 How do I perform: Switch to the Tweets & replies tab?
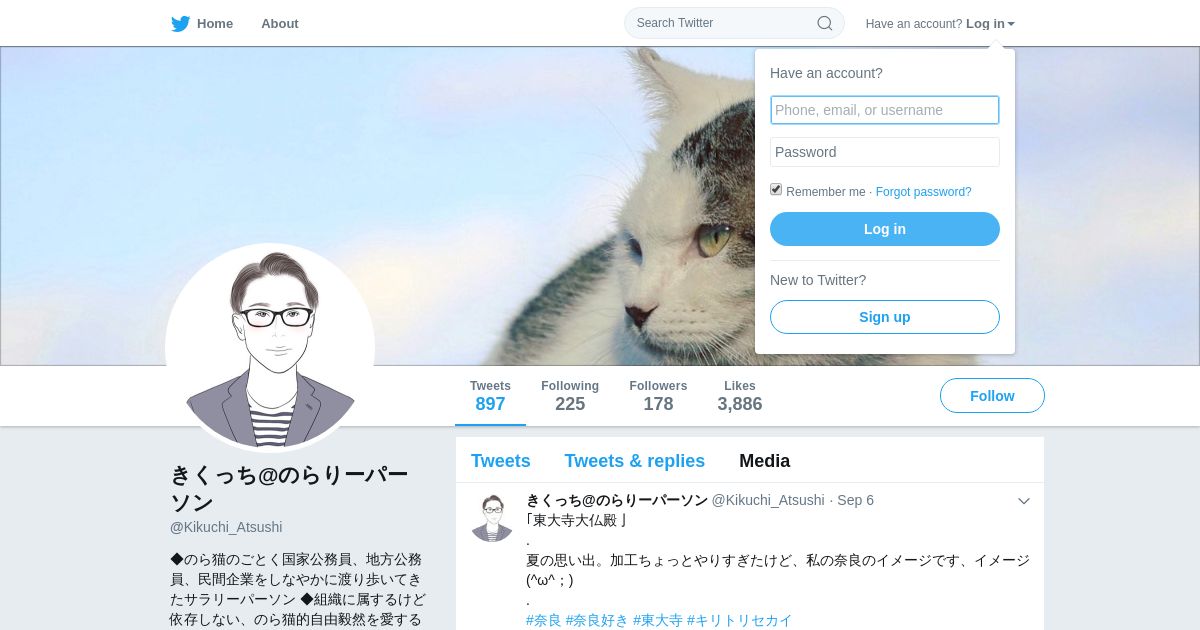pos(634,461)
